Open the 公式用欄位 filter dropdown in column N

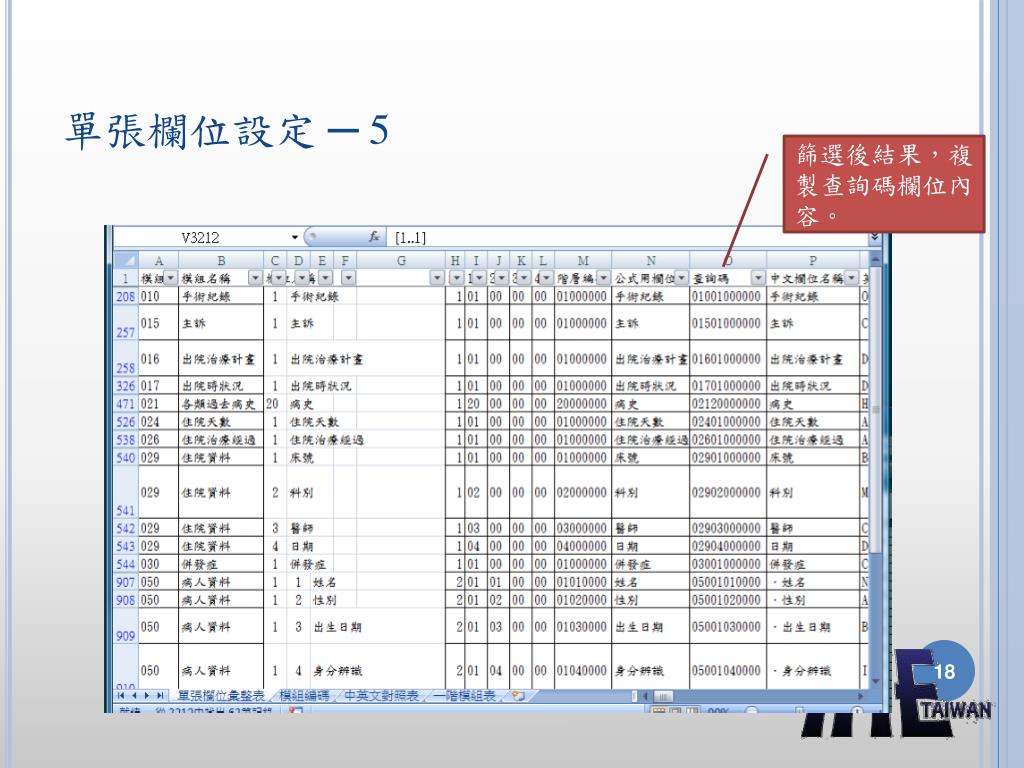[681, 278]
